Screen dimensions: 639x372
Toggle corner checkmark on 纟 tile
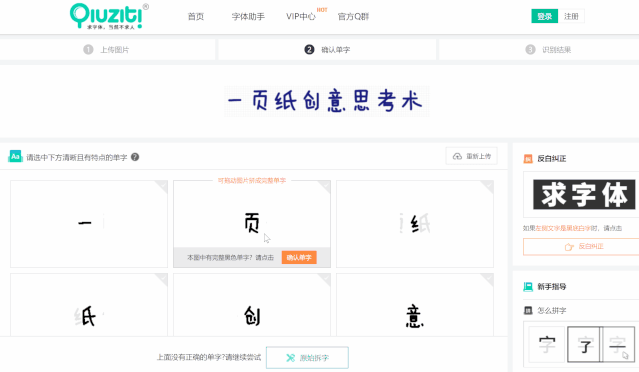[x=488, y=186]
